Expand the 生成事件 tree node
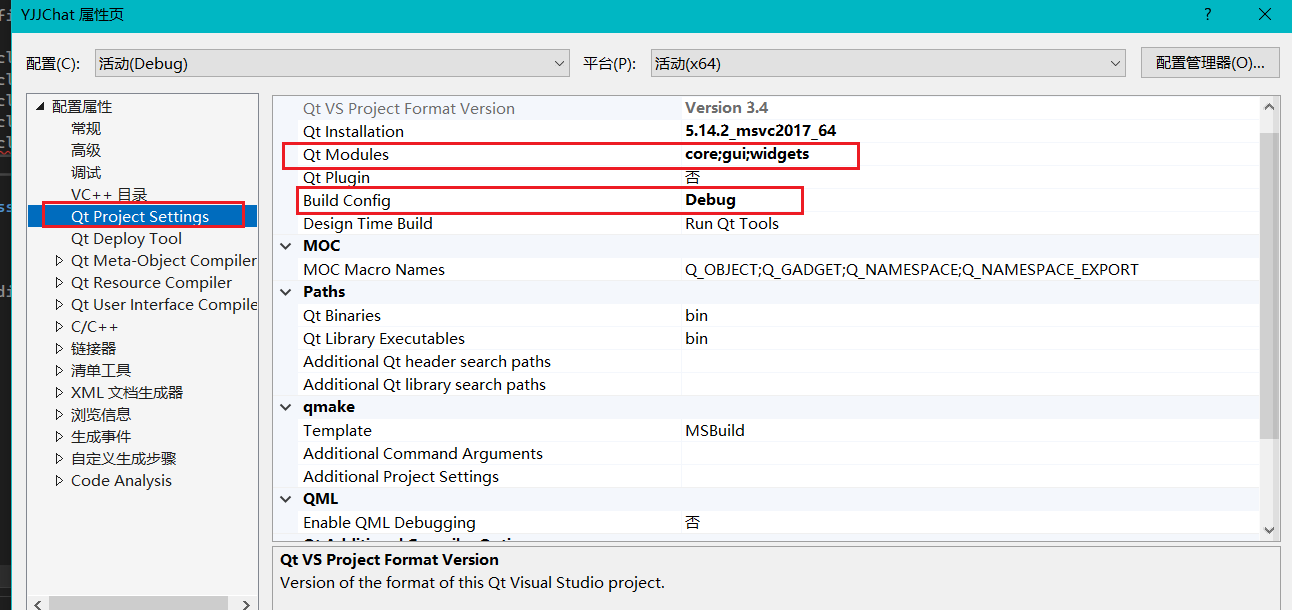Viewport: 1292px width, 610px height. (60, 437)
